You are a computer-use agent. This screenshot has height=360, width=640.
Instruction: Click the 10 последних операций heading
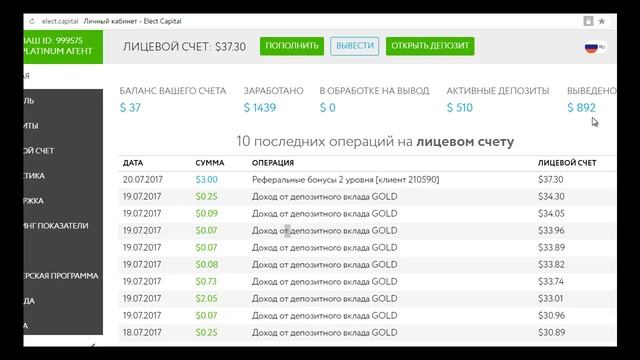click(375, 142)
